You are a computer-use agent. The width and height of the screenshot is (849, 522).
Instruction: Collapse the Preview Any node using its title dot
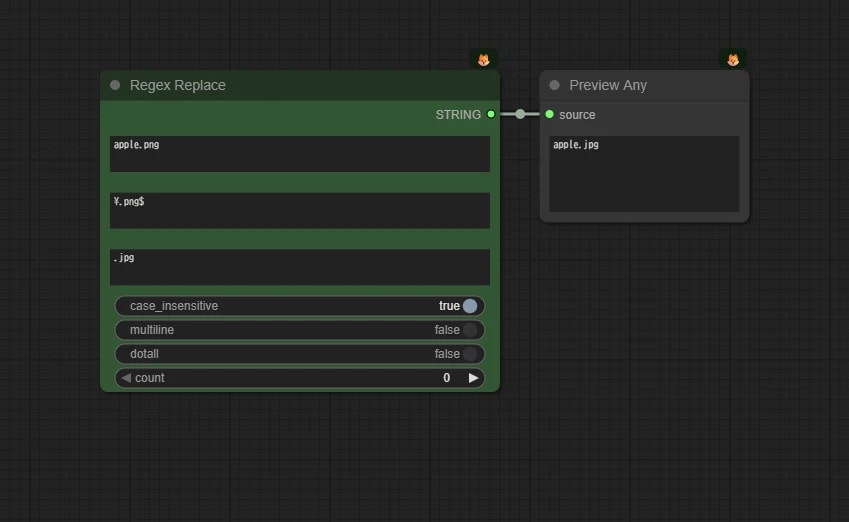click(x=554, y=85)
